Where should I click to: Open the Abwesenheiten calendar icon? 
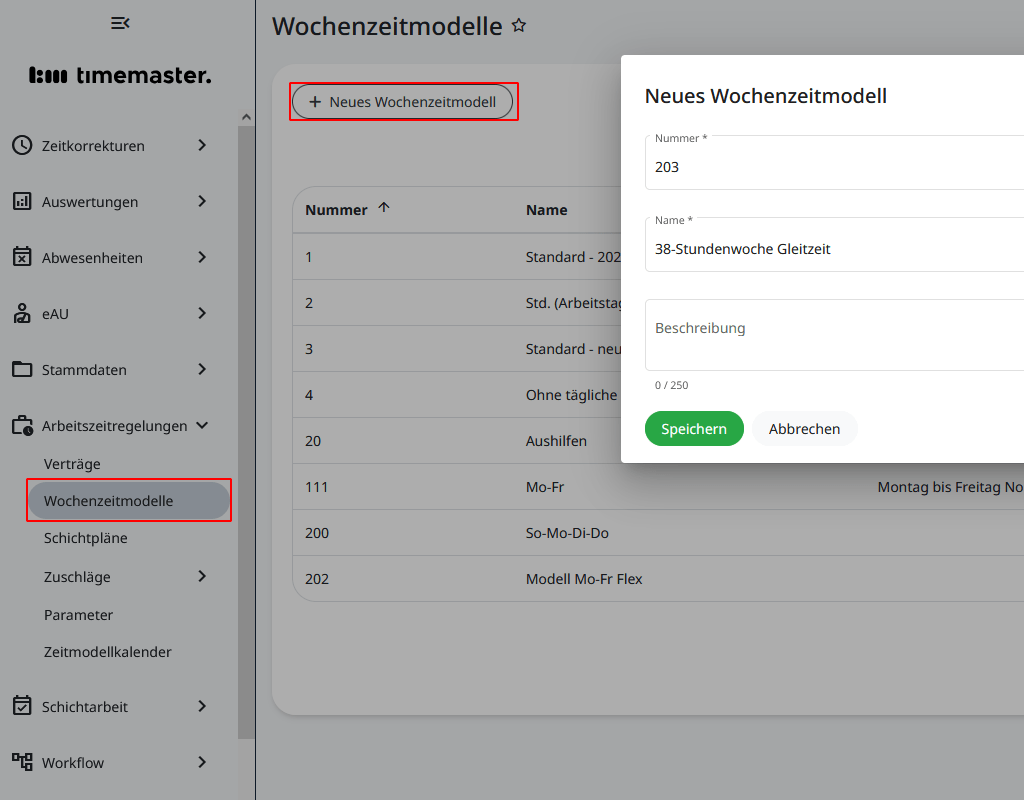tap(21, 257)
